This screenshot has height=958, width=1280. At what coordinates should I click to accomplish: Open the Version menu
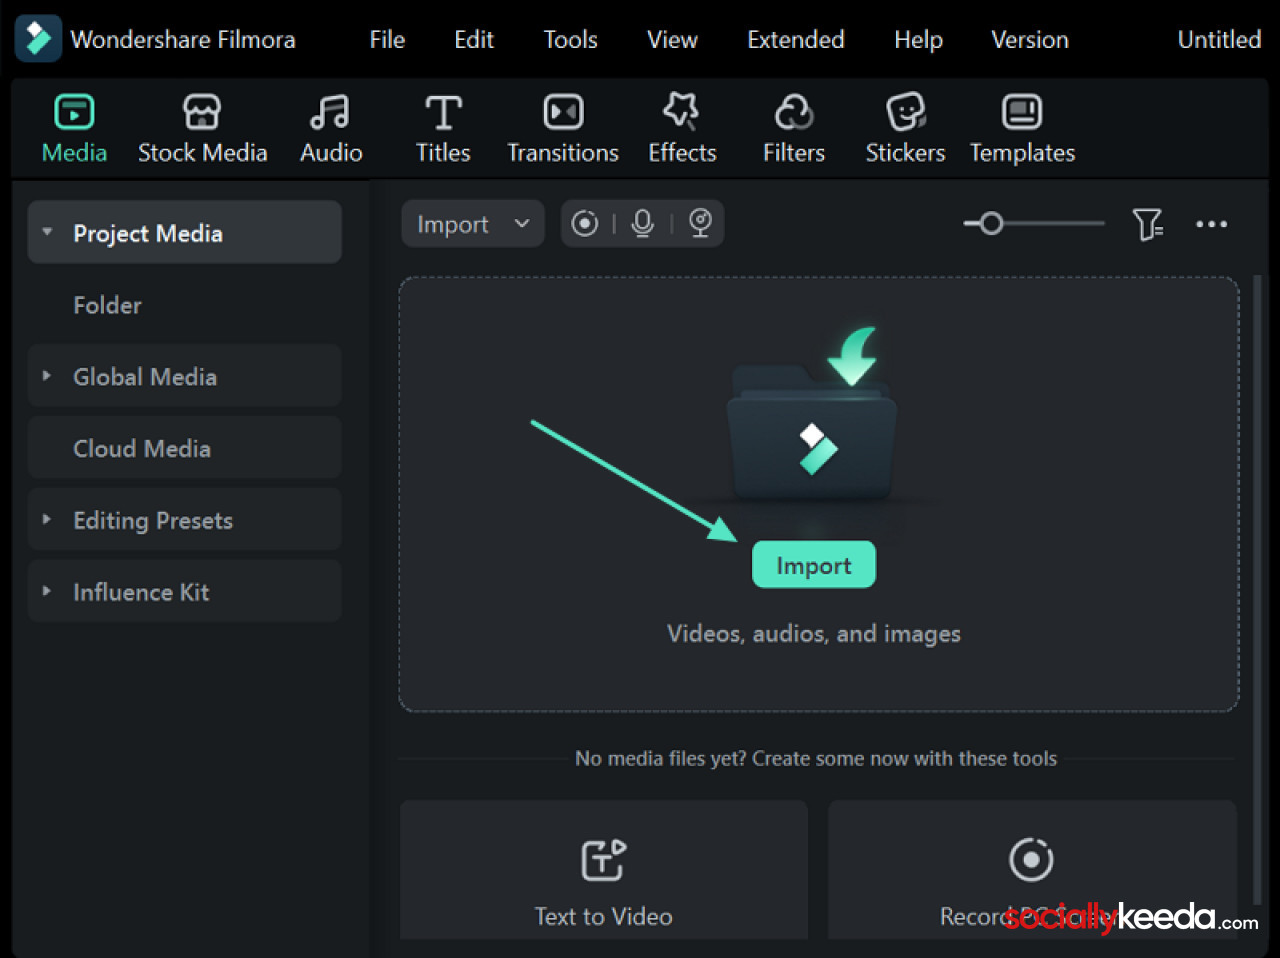[1030, 39]
